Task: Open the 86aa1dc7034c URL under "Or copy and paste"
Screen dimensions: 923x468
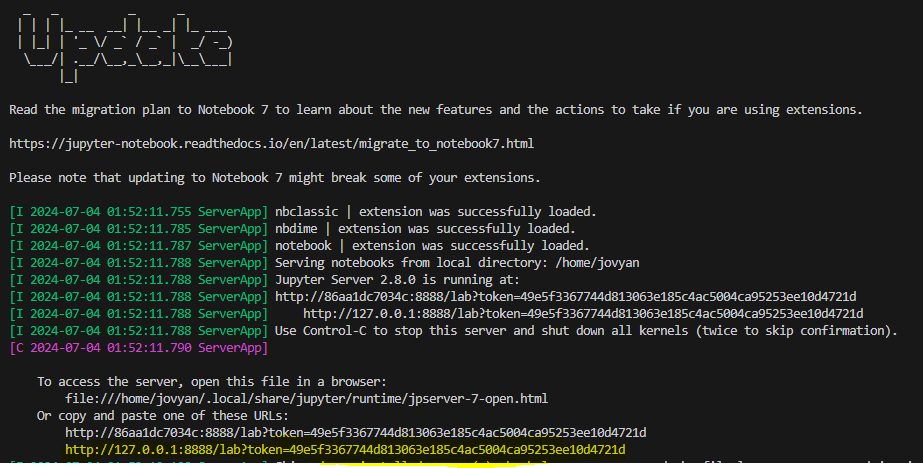Action: (355, 433)
